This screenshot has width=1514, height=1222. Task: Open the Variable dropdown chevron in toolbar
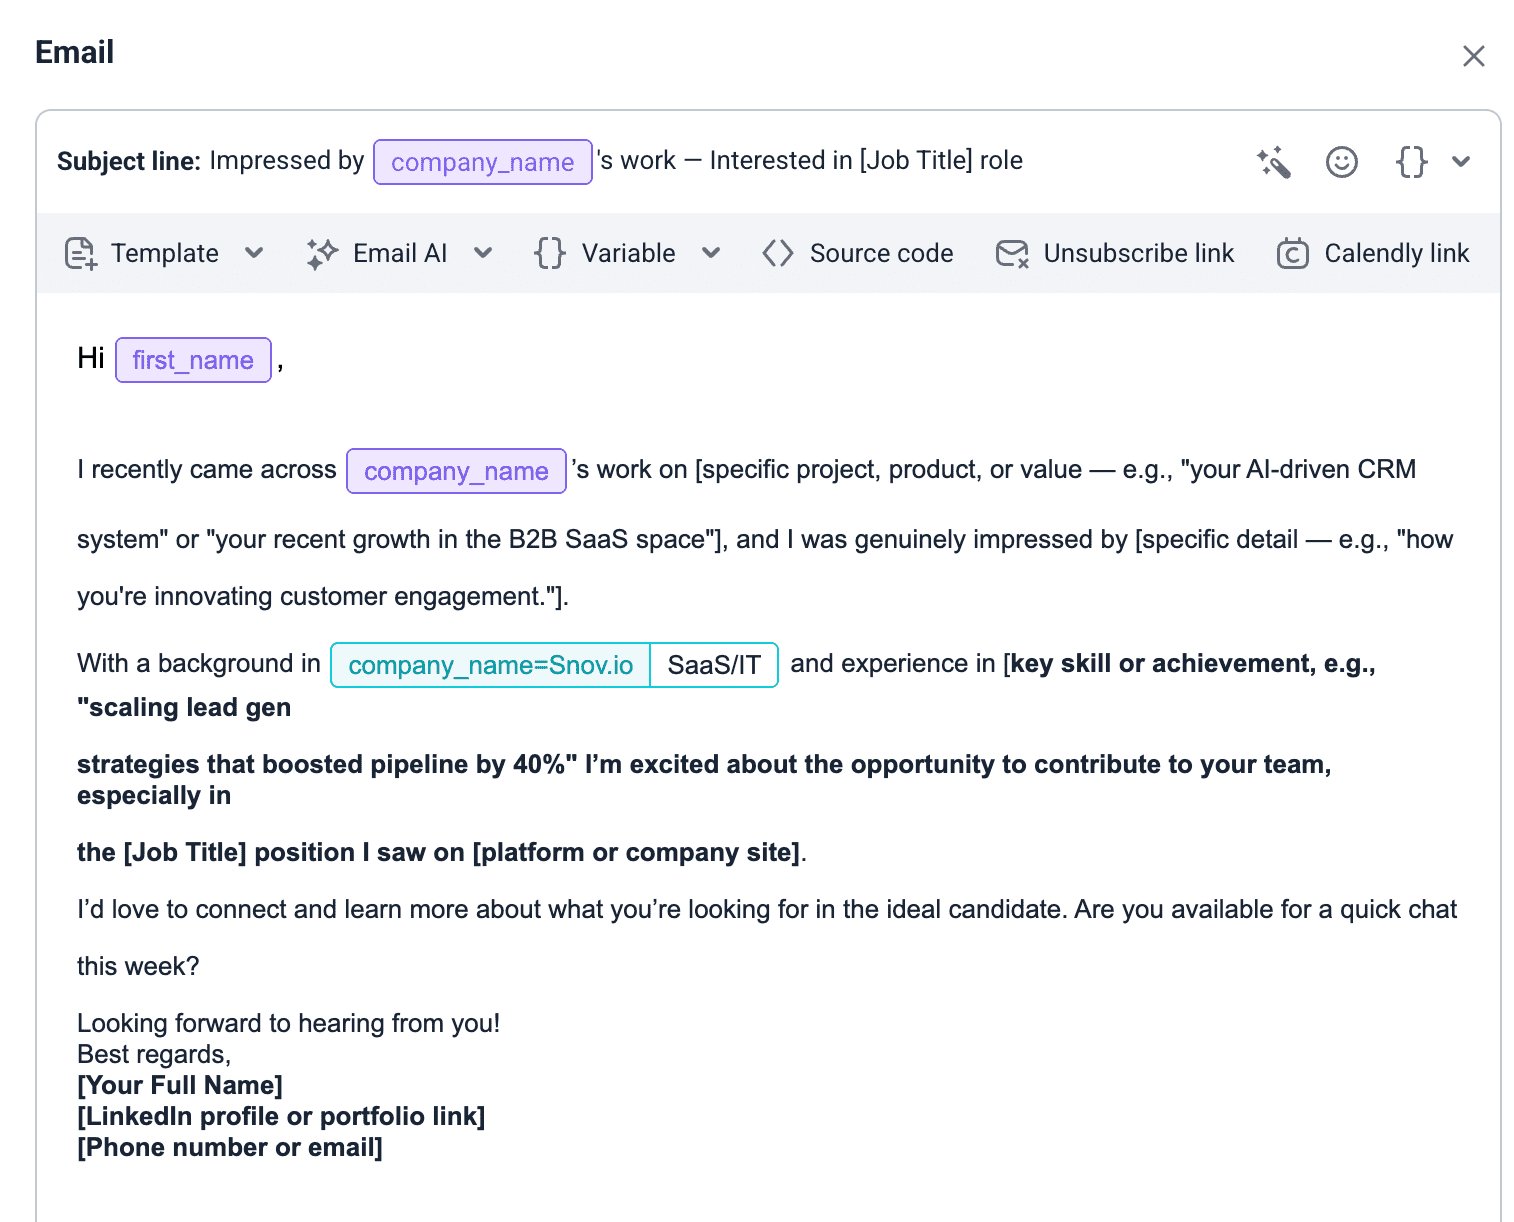pos(711,254)
